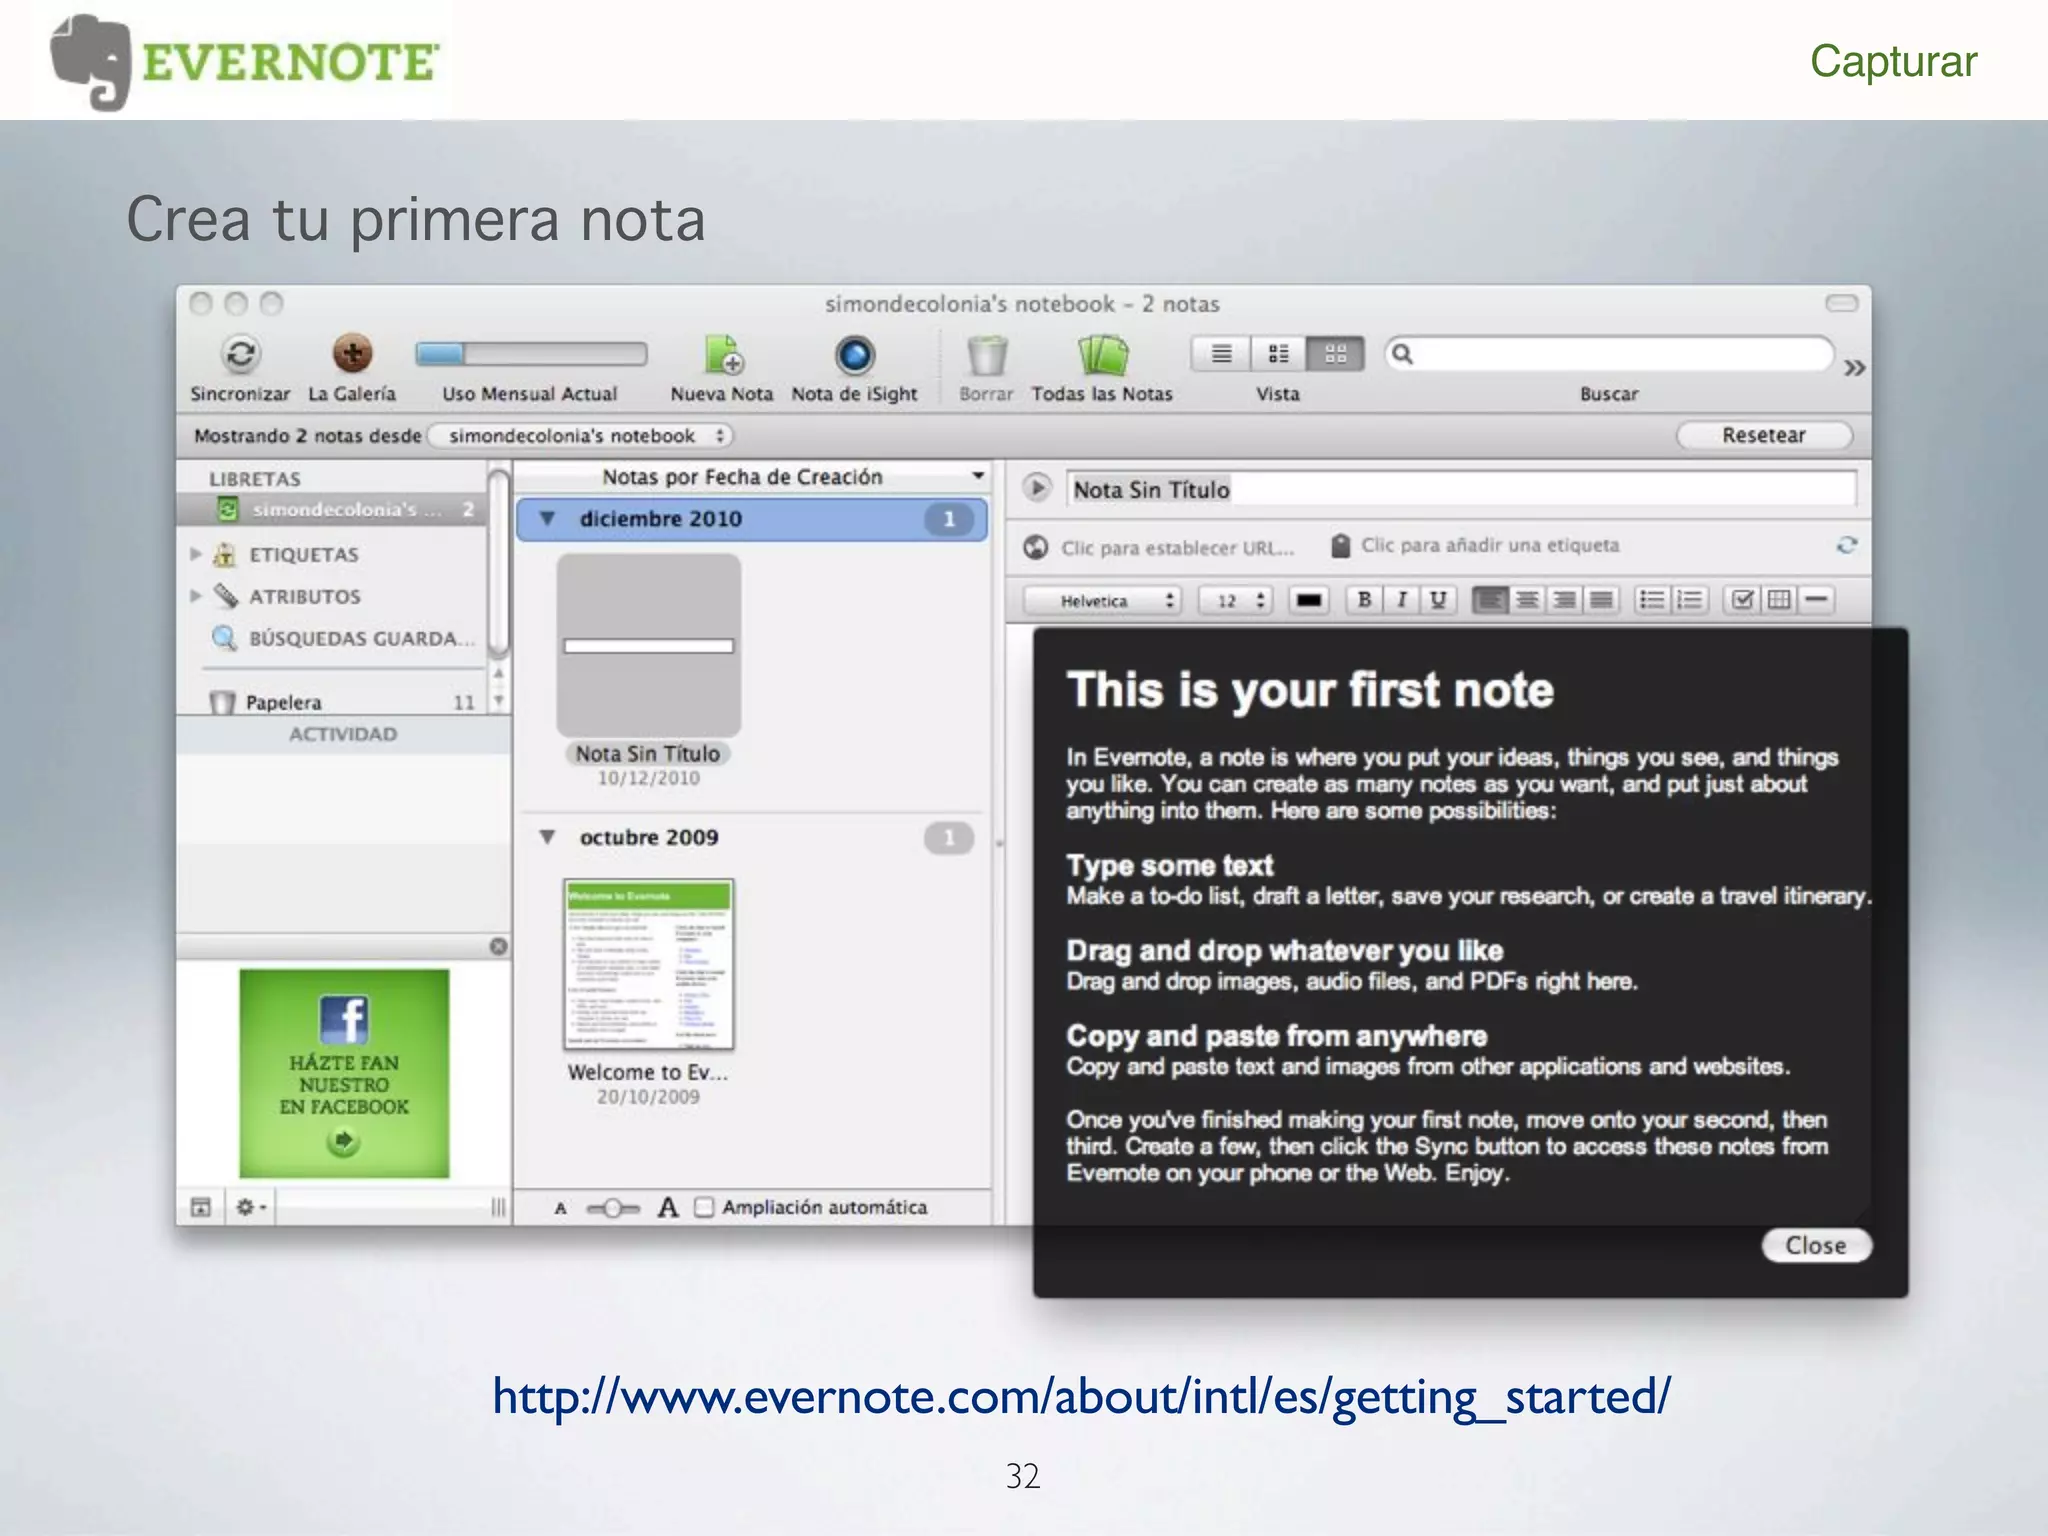Click the search field in toolbar
The image size is (2048, 1536).
point(1608,354)
